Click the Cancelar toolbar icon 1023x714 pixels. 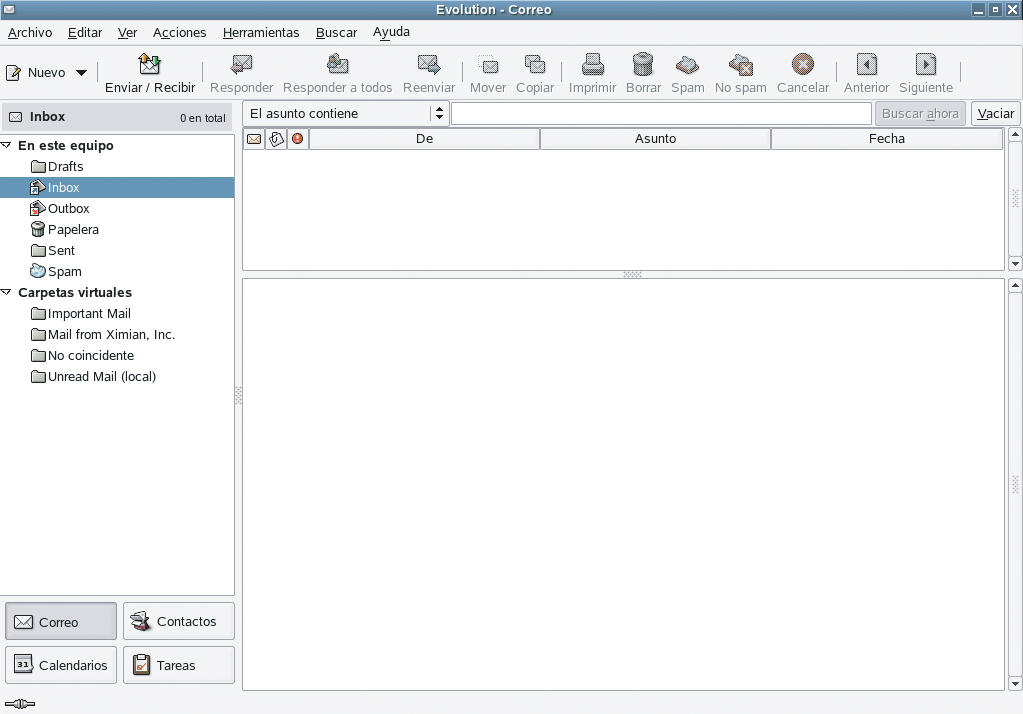[802, 64]
